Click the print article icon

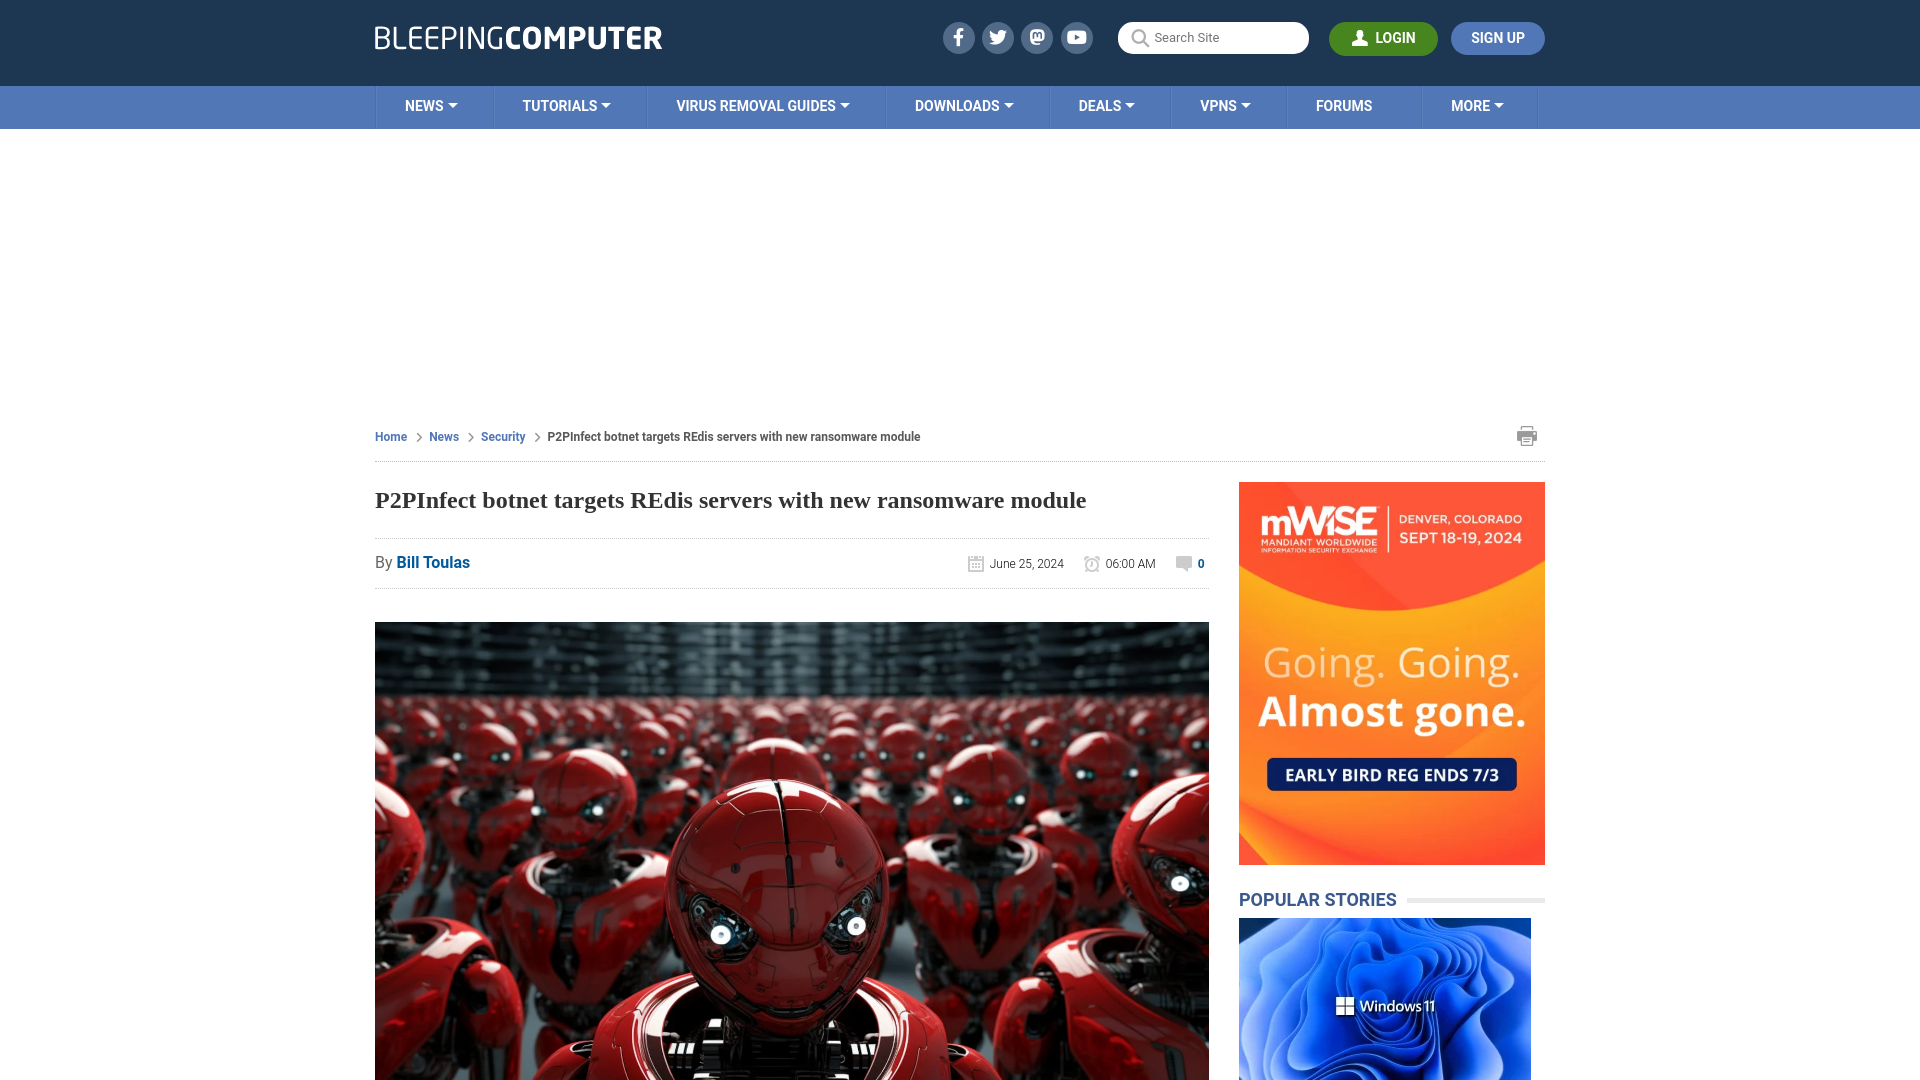tap(1527, 435)
